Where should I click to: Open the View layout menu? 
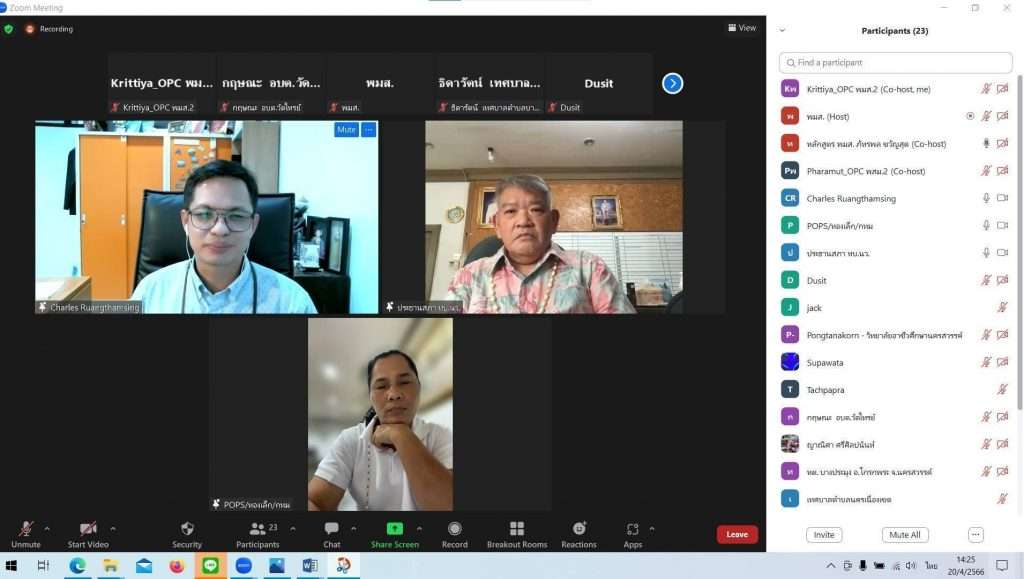(741, 28)
